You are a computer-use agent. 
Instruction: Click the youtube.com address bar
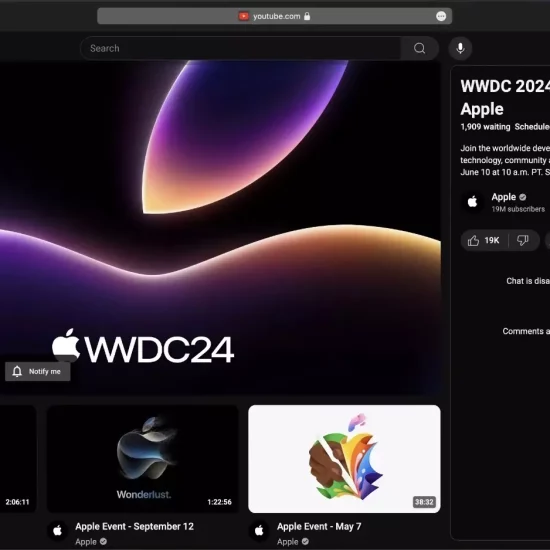(x=274, y=16)
